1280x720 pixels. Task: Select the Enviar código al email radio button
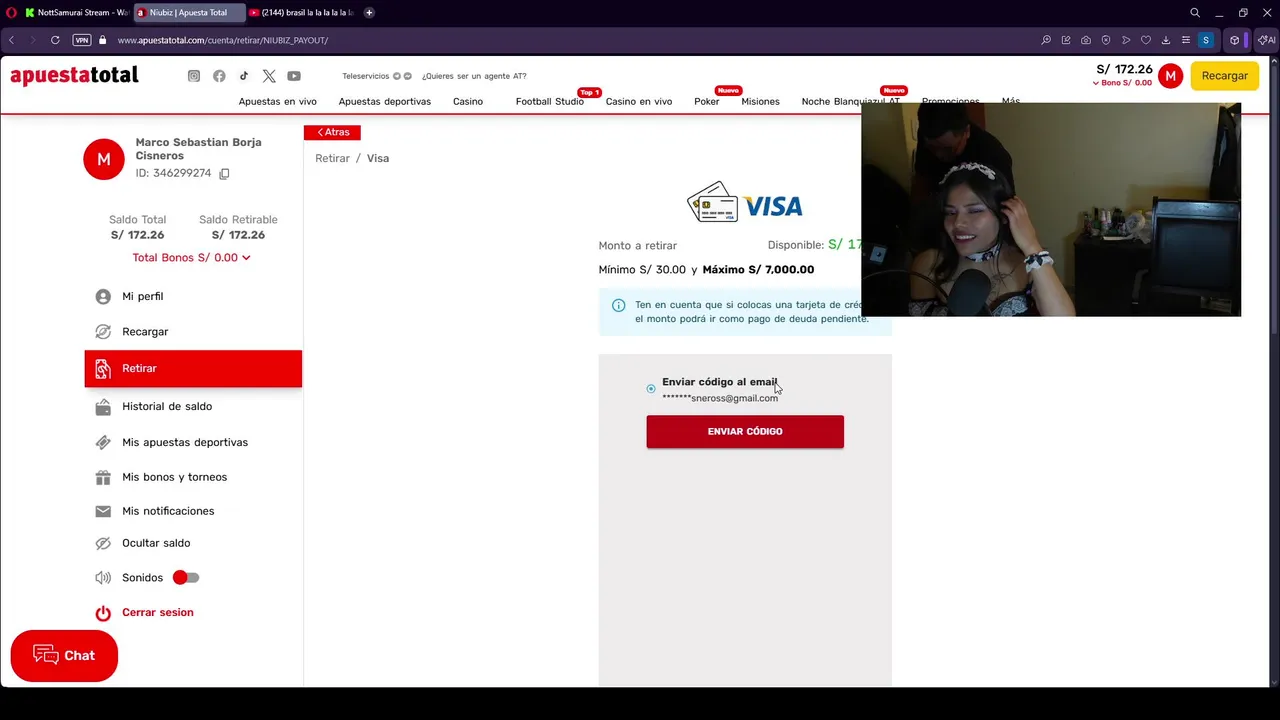(651, 389)
